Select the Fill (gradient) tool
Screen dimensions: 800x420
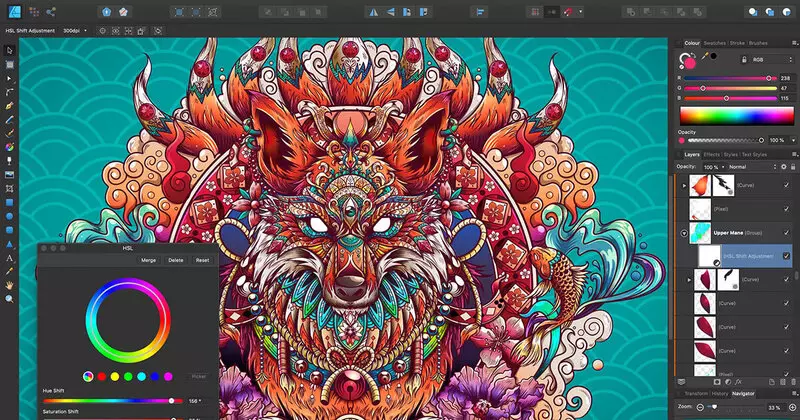9,147
